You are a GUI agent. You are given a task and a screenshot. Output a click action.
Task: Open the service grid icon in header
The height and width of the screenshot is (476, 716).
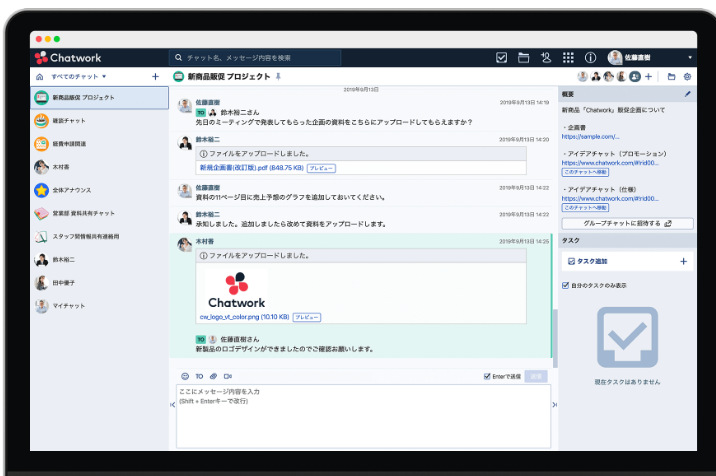tap(568, 58)
